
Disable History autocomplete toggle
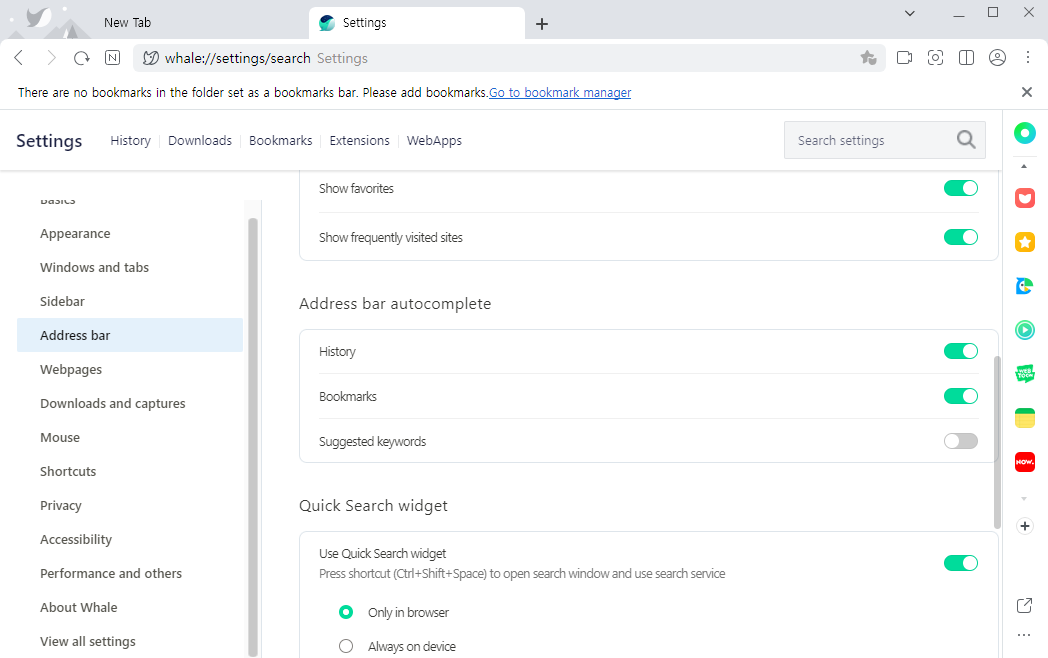(960, 351)
